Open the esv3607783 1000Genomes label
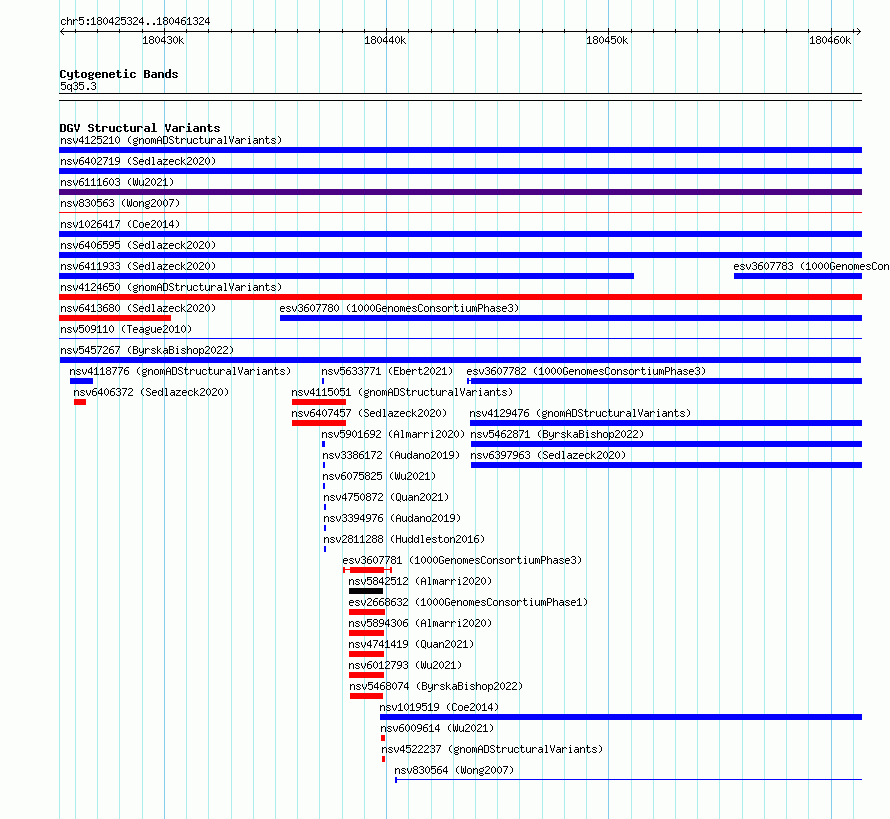890x819 pixels. (811, 266)
